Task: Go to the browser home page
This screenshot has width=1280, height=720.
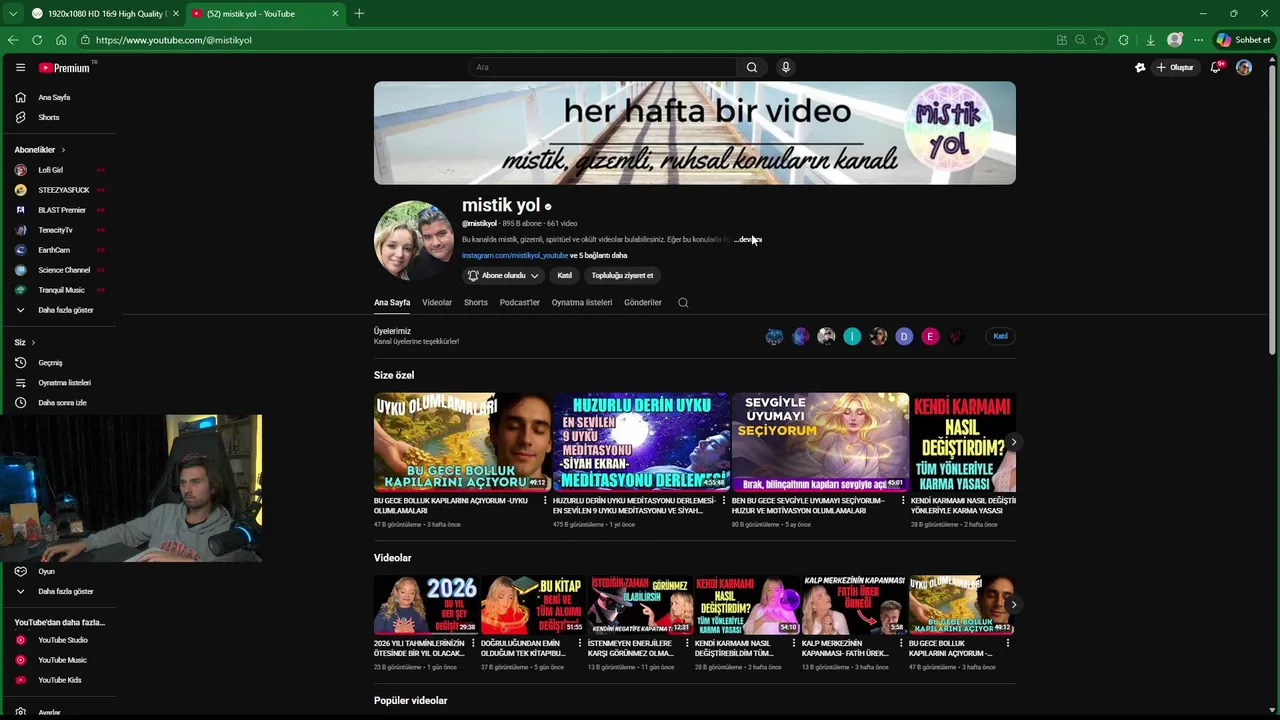Action: [61, 40]
